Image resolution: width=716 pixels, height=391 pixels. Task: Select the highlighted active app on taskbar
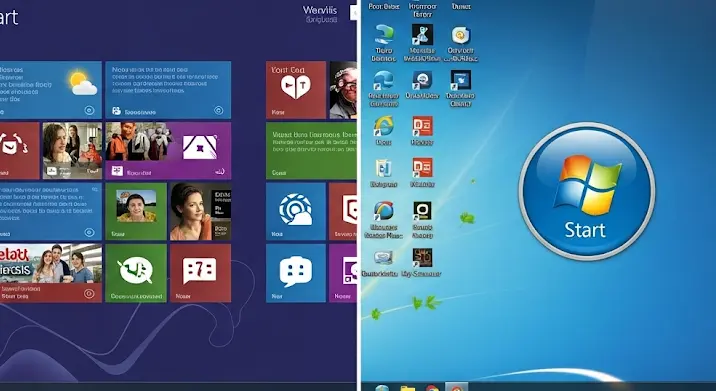(456, 387)
